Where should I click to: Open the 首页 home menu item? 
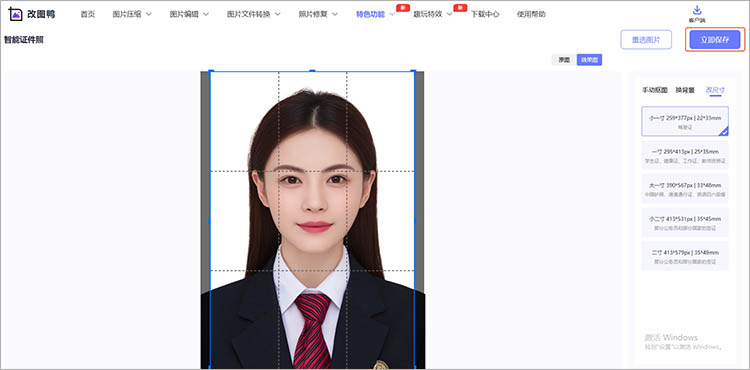click(x=88, y=14)
